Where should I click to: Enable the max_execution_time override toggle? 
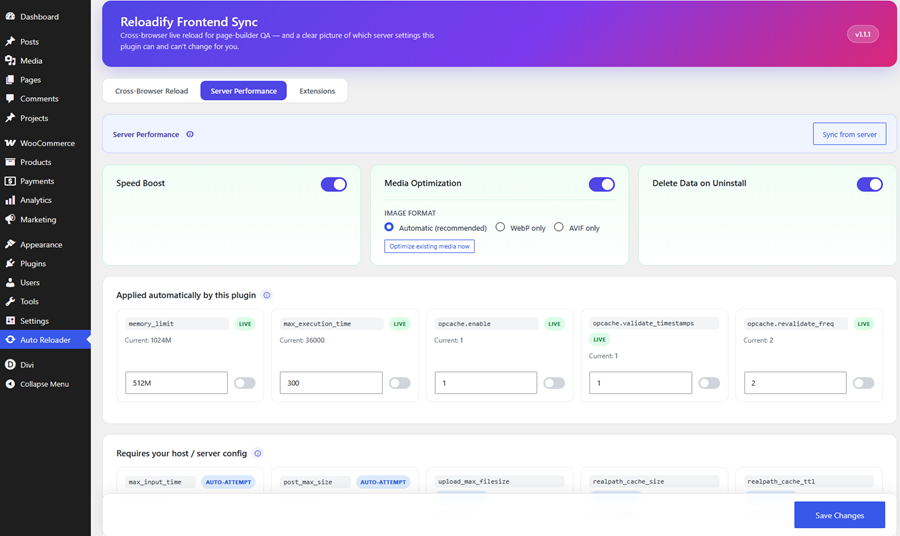(x=399, y=383)
